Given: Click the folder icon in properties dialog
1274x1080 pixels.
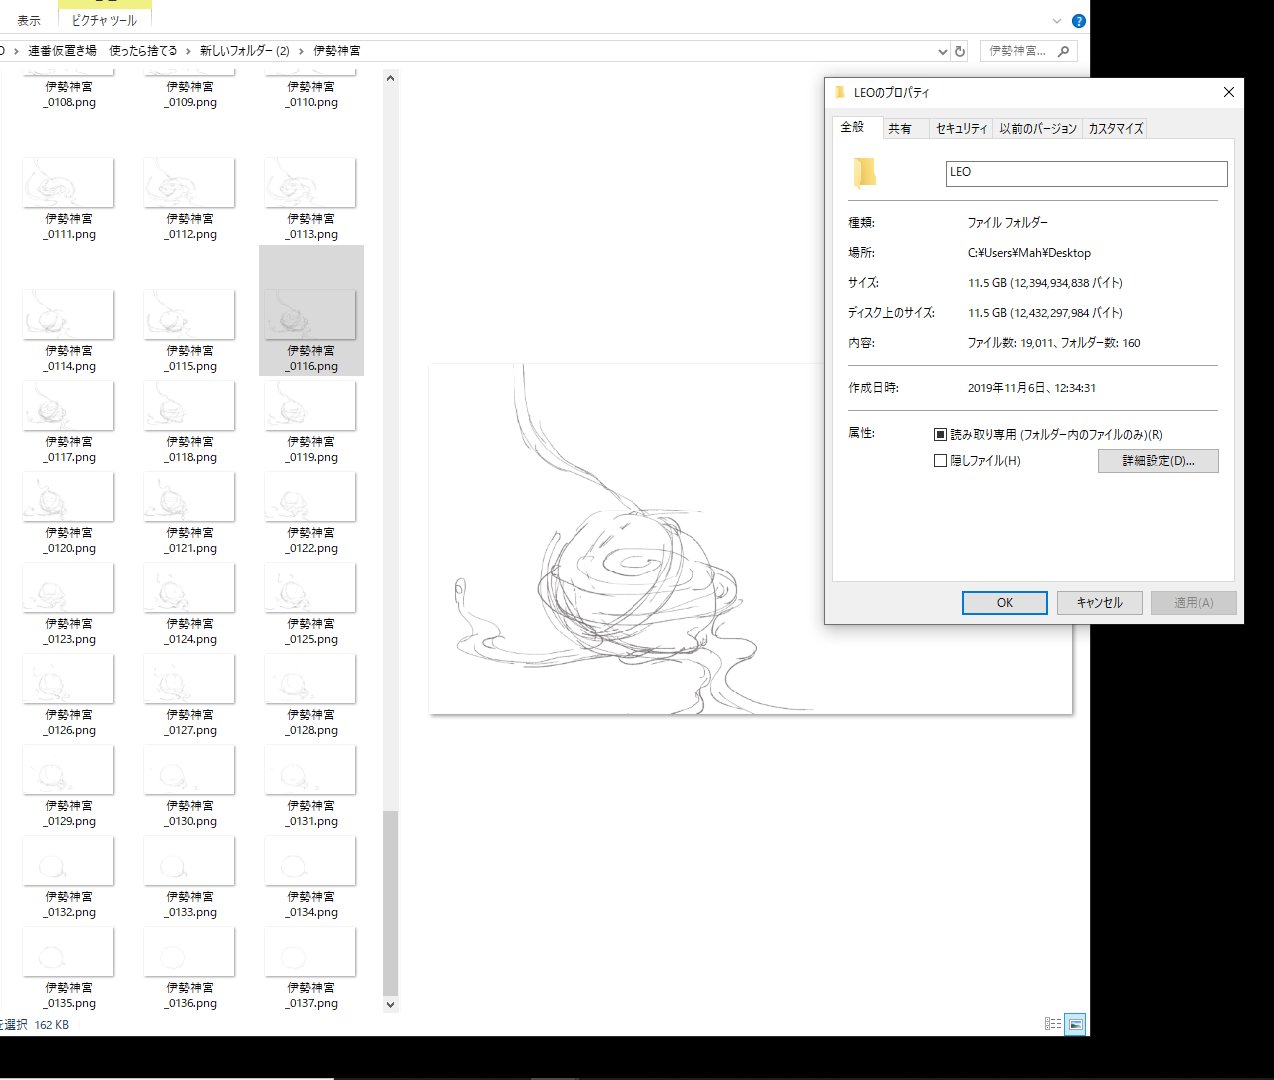Looking at the screenshot, I should (x=864, y=173).
